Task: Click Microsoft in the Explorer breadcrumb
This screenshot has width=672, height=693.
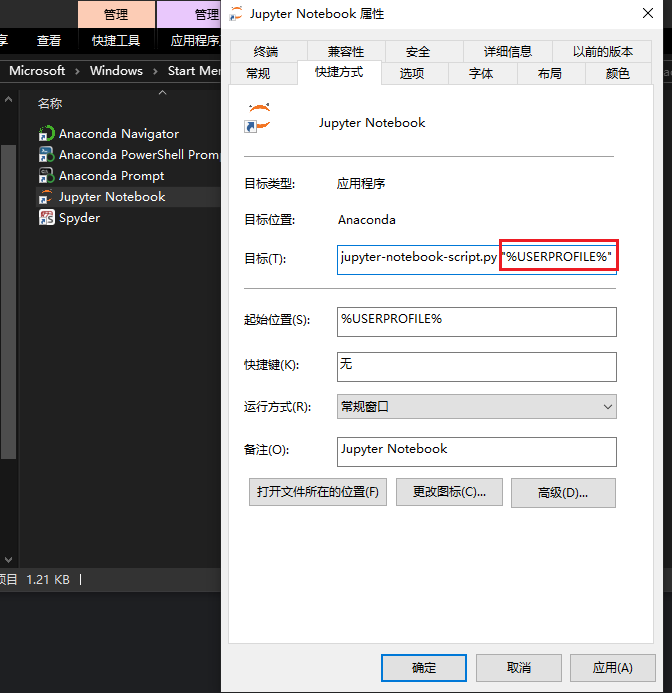Action: 37,71
